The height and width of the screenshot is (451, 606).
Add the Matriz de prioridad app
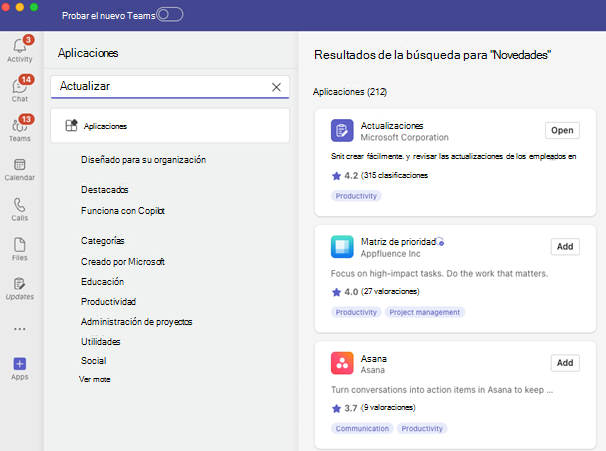[565, 247]
